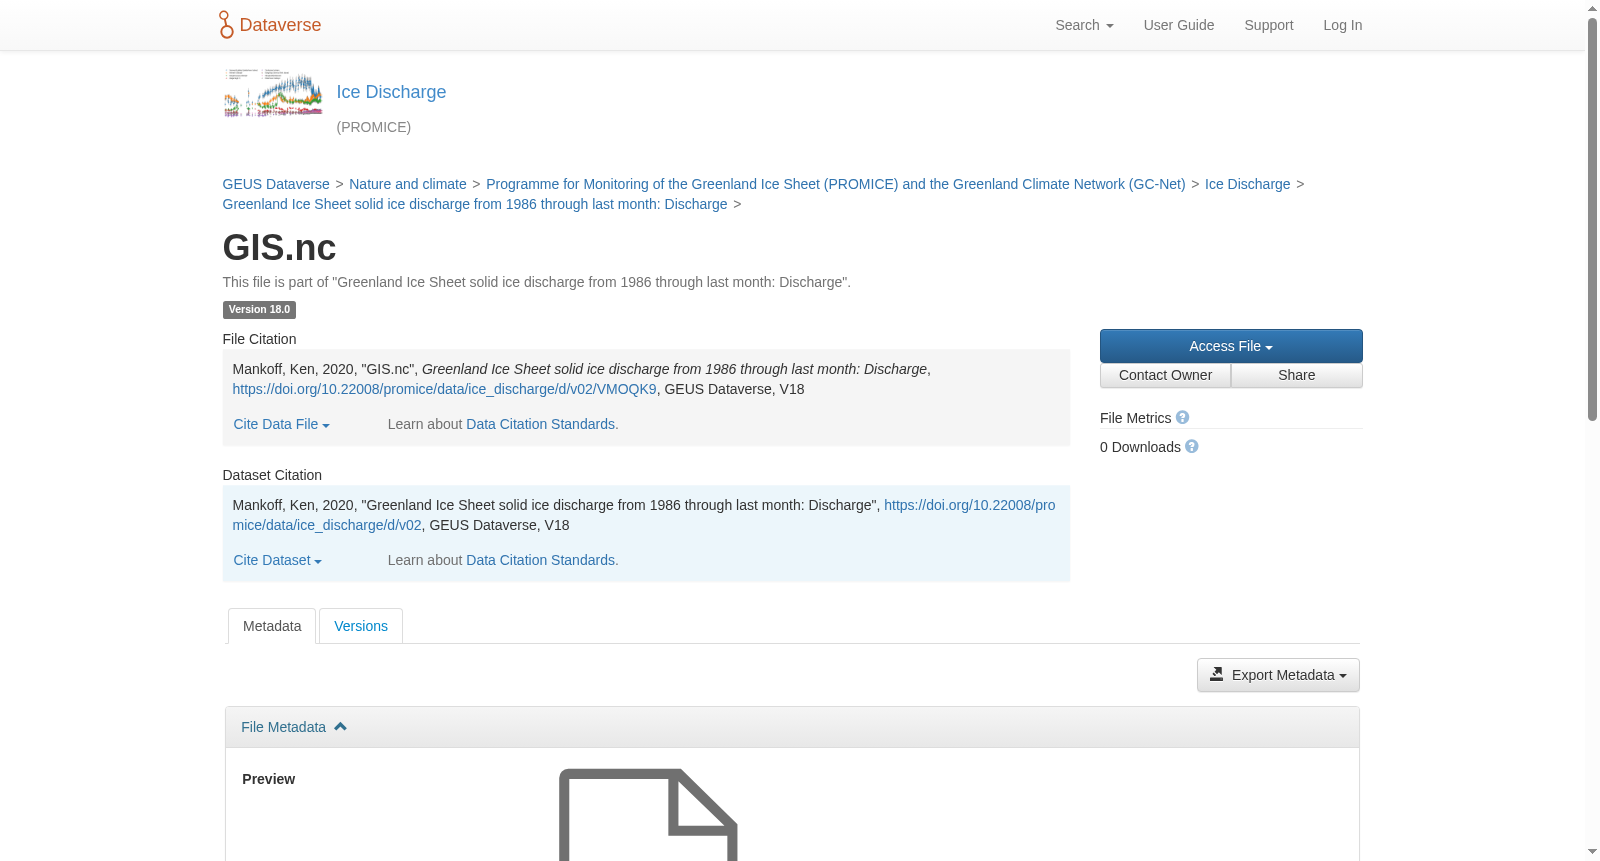The image size is (1600, 861).
Task: Click the Version 18.0 badge
Action: tap(259, 310)
